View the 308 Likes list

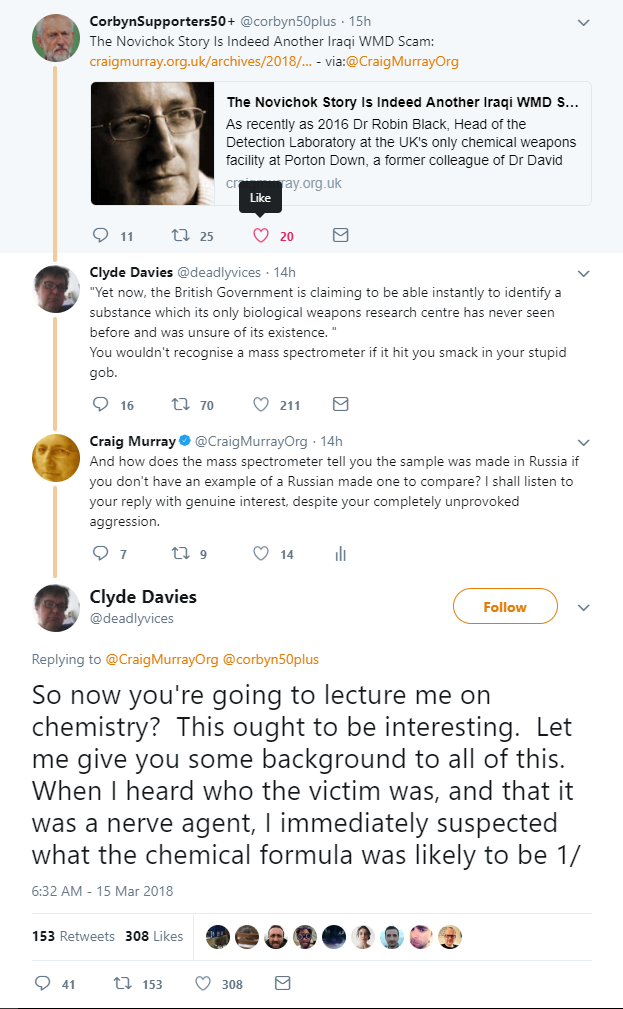pos(154,936)
